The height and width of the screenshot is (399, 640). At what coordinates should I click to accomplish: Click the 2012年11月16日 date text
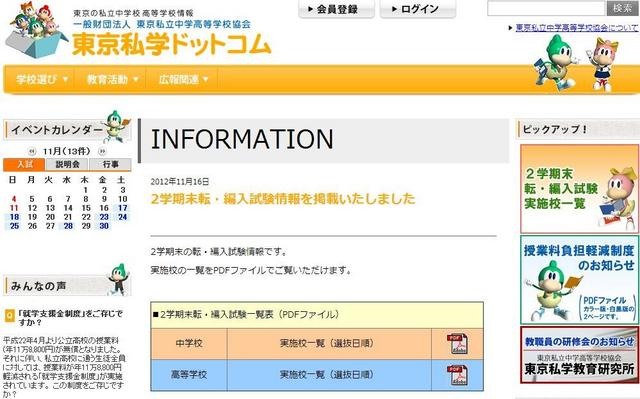point(180,182)
